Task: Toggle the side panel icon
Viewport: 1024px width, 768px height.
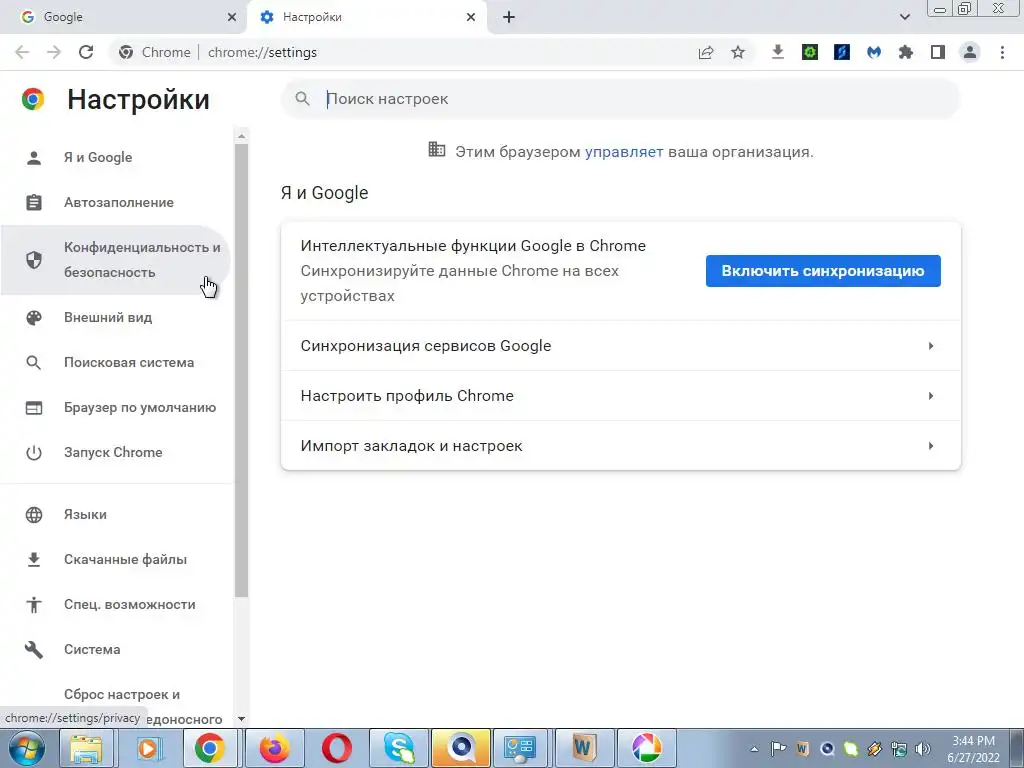Action: (x=938, y=52)
